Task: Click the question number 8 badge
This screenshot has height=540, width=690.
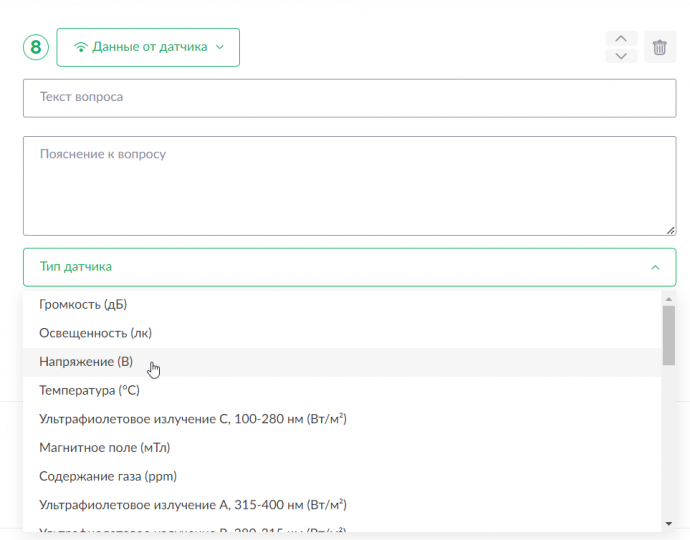Action: coord(36,47)
